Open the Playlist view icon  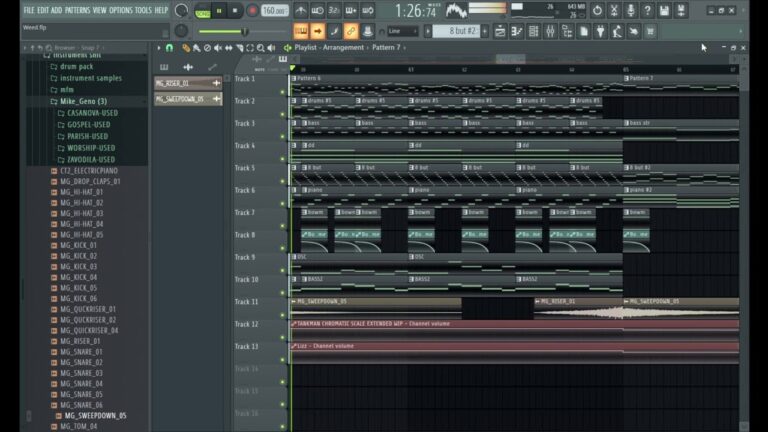pos(500,31)
